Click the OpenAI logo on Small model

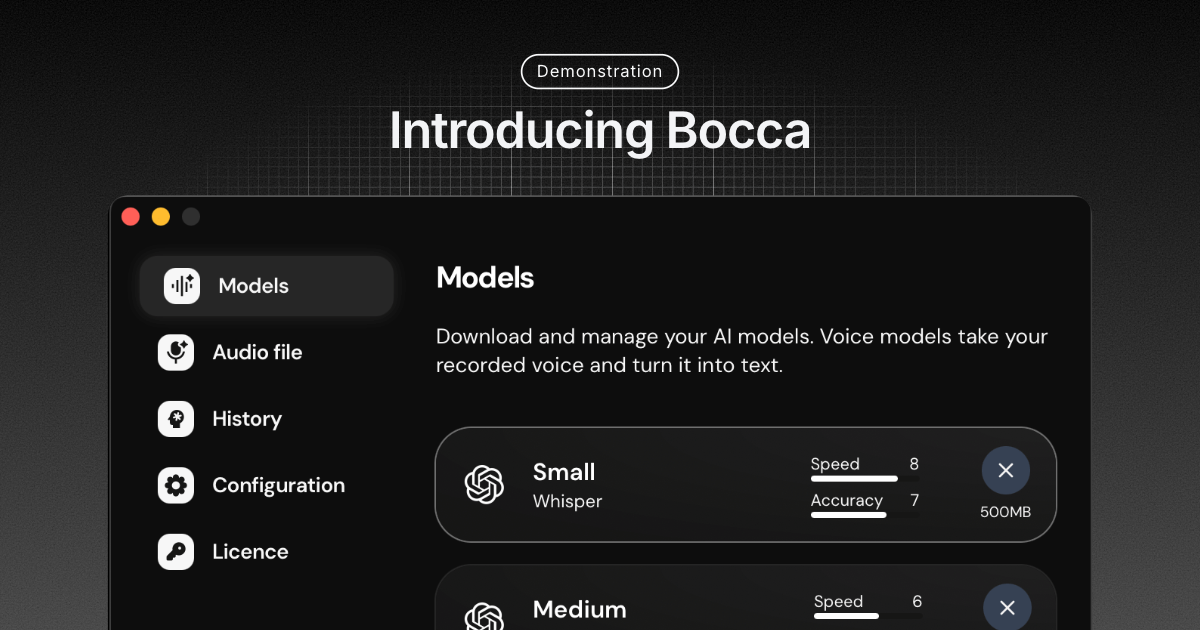[484, 485]
